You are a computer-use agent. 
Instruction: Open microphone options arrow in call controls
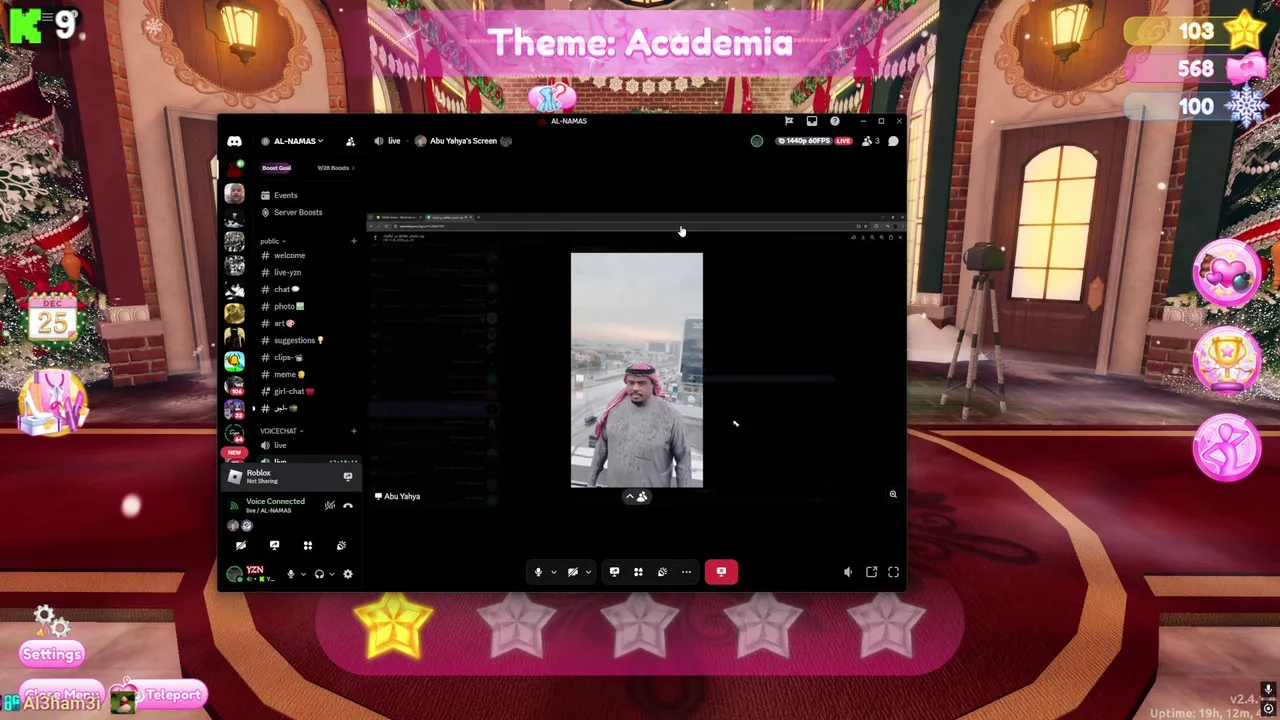(553, 573)
